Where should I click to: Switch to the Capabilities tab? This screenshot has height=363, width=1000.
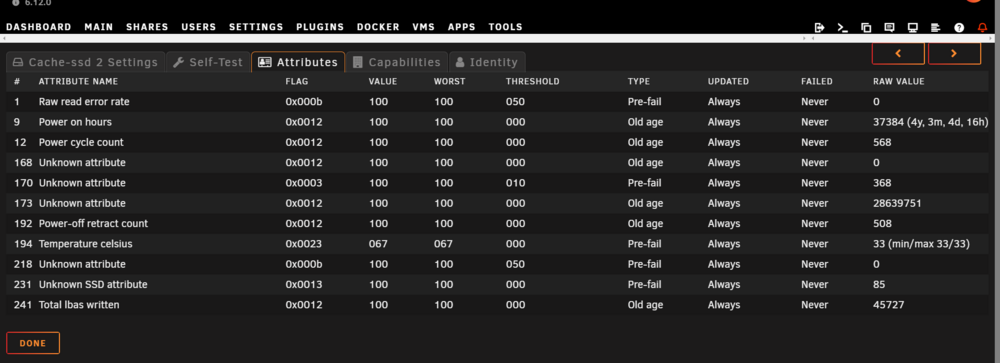(397, 62)
